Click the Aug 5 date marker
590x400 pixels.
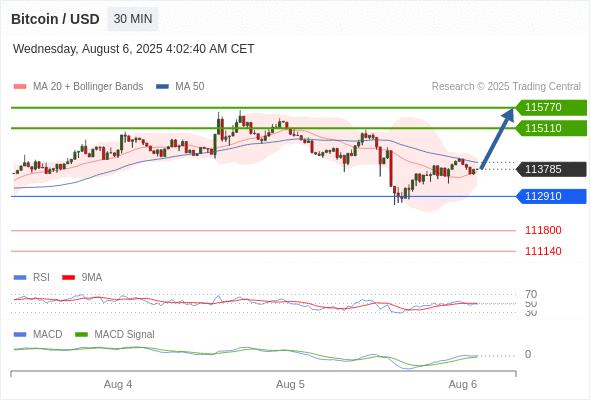click(x=290, y=385)
